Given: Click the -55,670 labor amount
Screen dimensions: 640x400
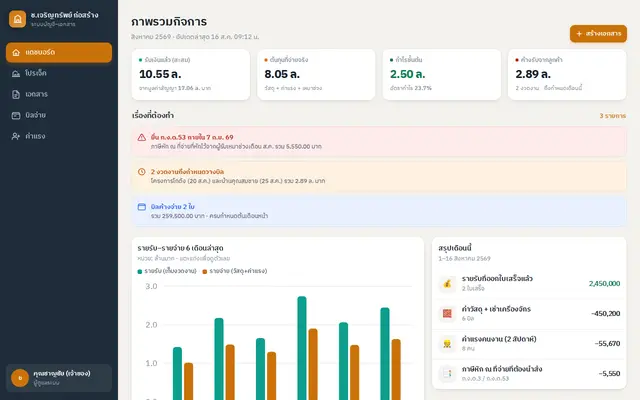Looking at the screenshot, I should [x=607, y=344].
